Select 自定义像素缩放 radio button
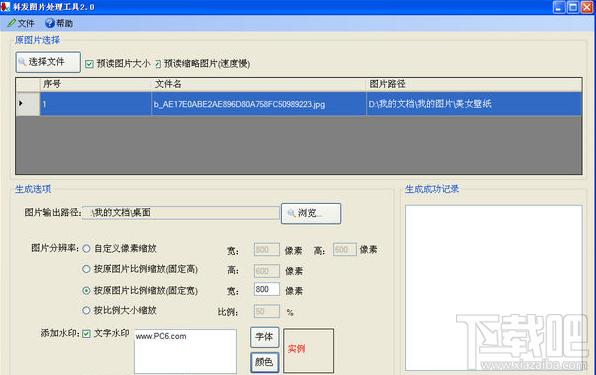Viewport: 596px width, 375px height. pyautogui.click(x=86, y=249)
